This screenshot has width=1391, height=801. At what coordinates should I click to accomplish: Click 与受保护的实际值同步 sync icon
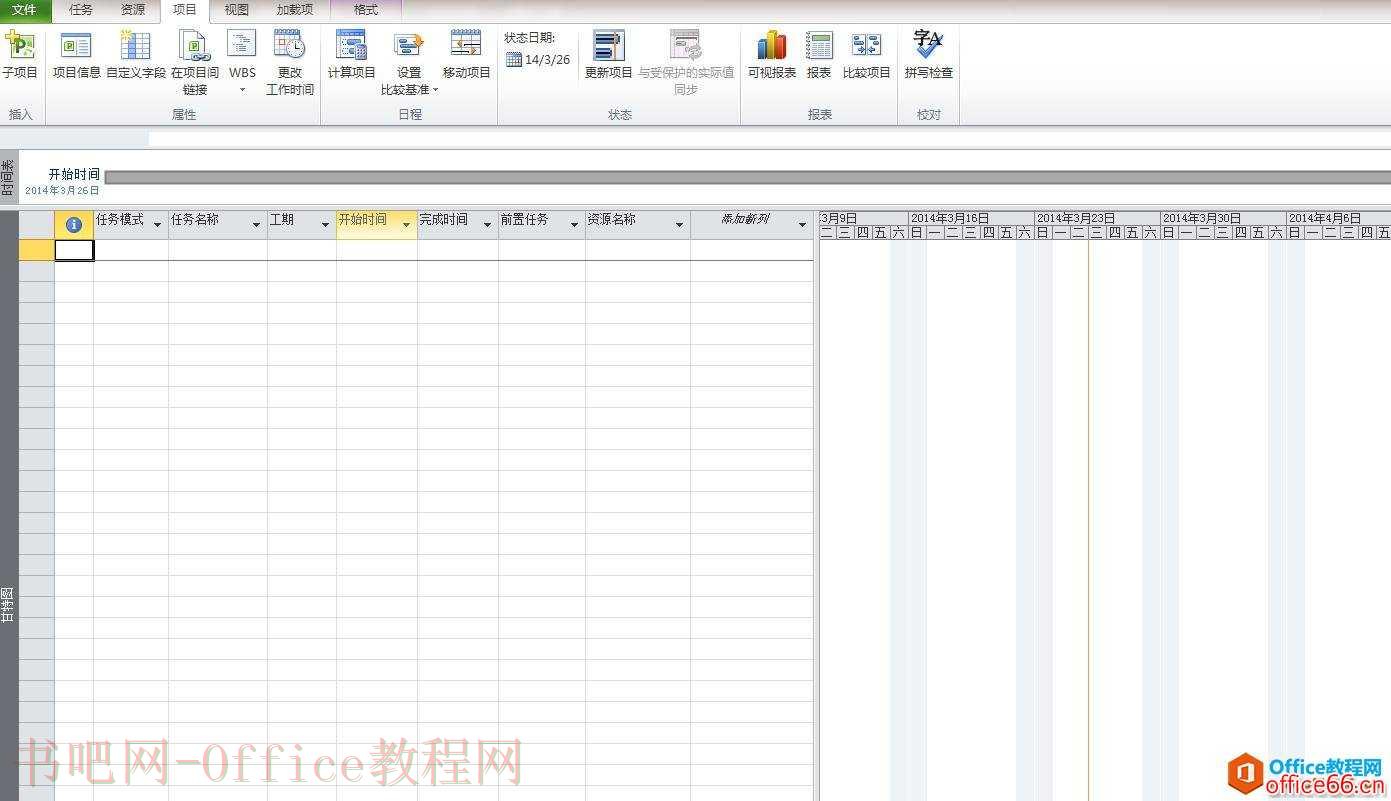686,63
